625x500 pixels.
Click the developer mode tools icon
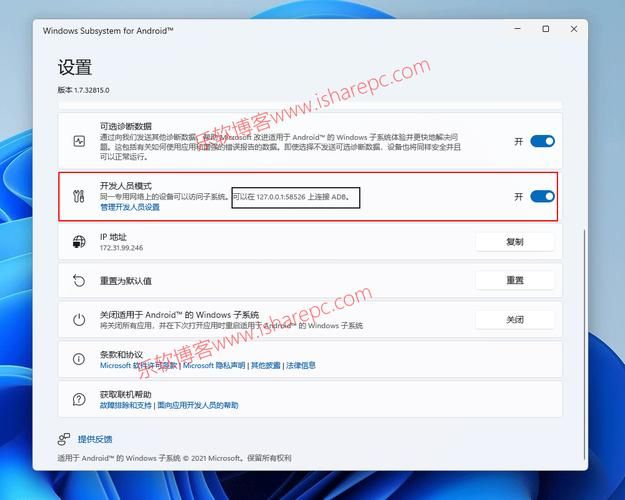tap(79, 197)
